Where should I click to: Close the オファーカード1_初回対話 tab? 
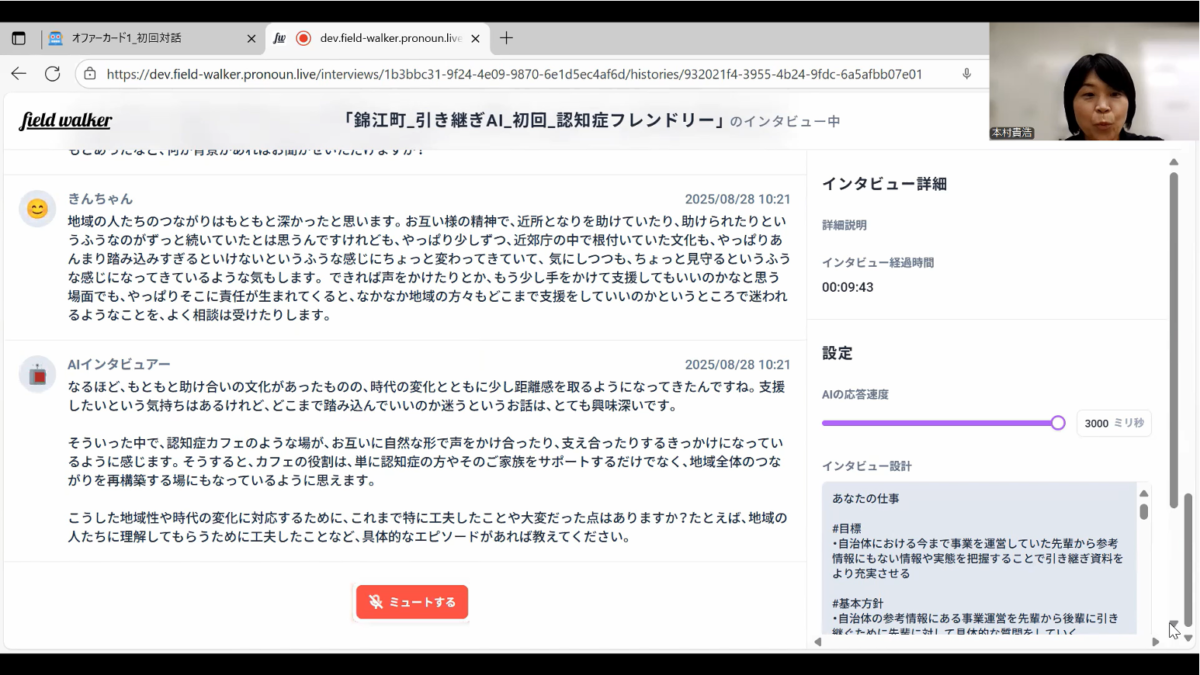coord(251,38)
